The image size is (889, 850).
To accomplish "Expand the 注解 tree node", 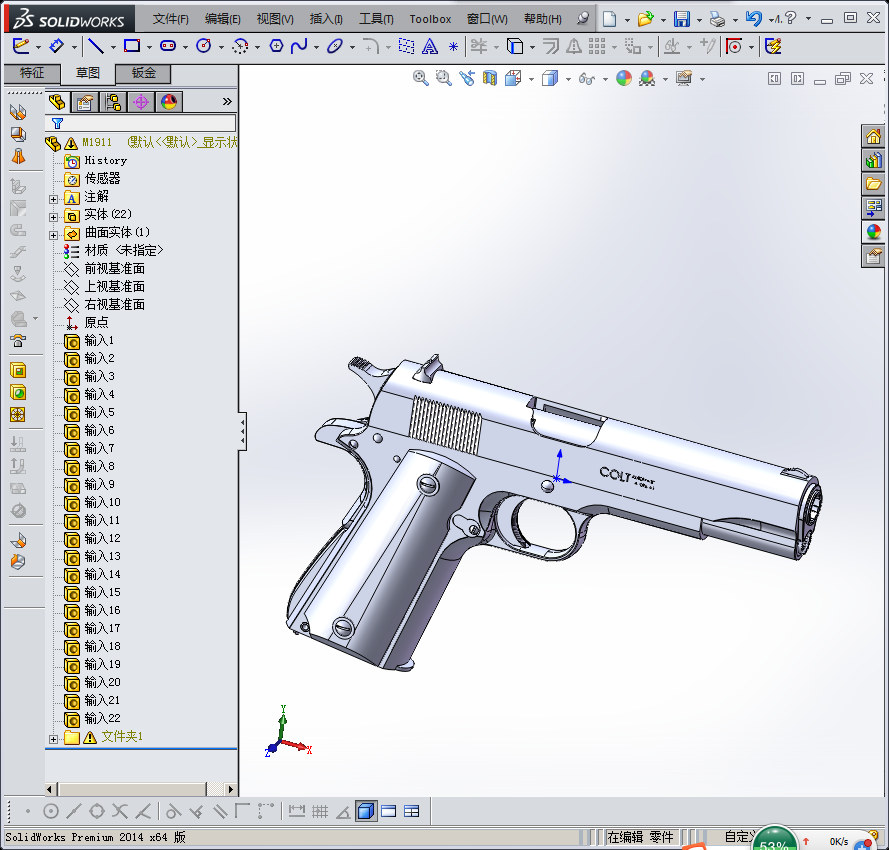I will tap(53, 197).
